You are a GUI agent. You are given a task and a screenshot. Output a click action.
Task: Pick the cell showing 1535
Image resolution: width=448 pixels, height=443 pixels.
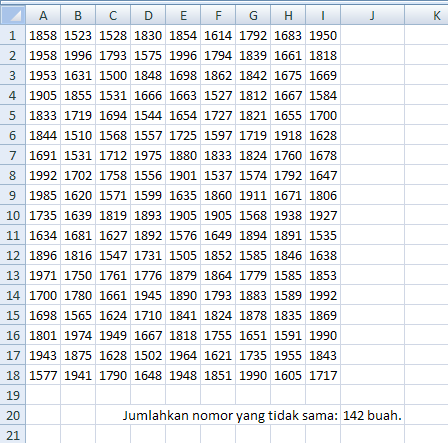(x=323, y=235)
